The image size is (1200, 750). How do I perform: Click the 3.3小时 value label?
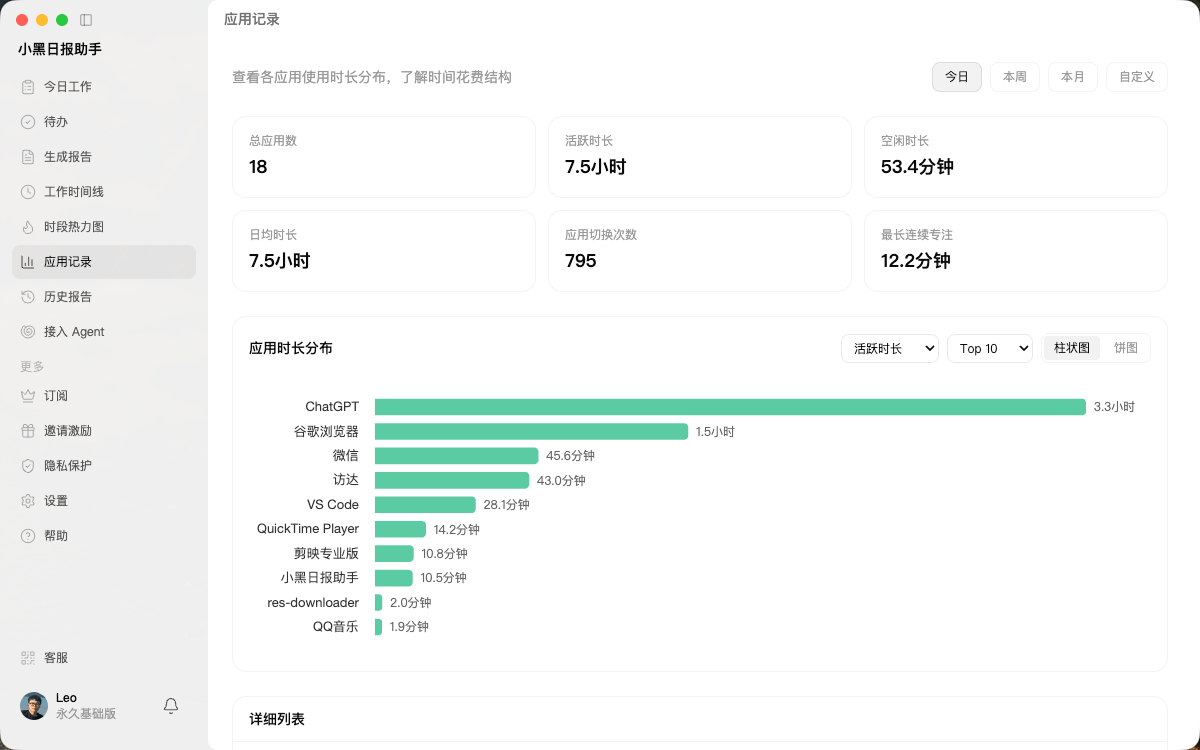pos(1114,407)
